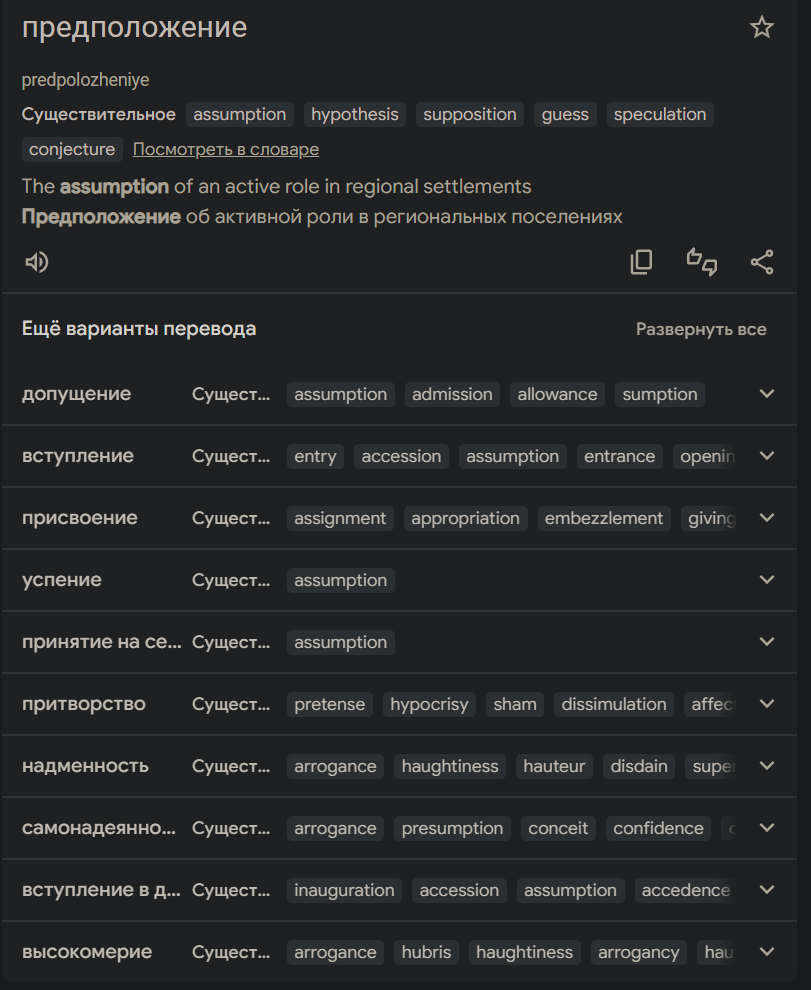Play pronunciation with the speaker icon
Screen dimensions: 811x990
tap(37, 262)
